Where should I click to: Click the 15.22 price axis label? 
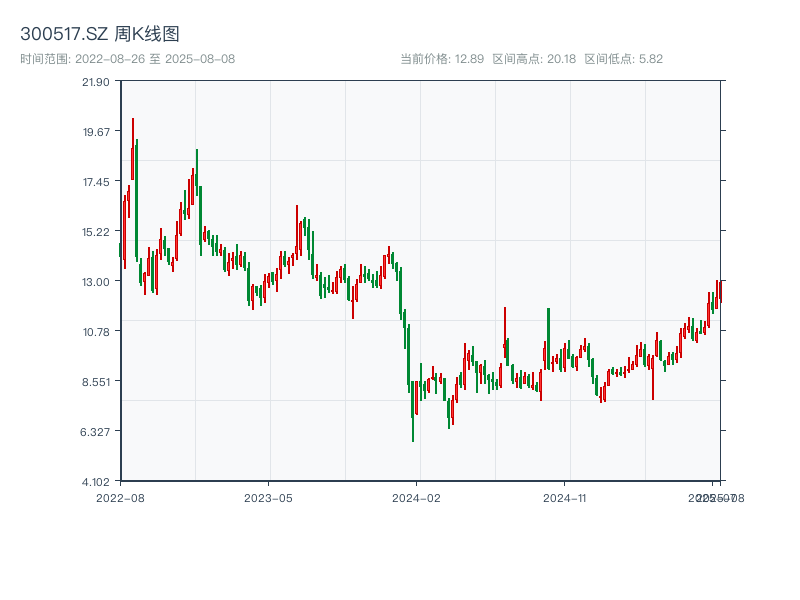(96, 231)
